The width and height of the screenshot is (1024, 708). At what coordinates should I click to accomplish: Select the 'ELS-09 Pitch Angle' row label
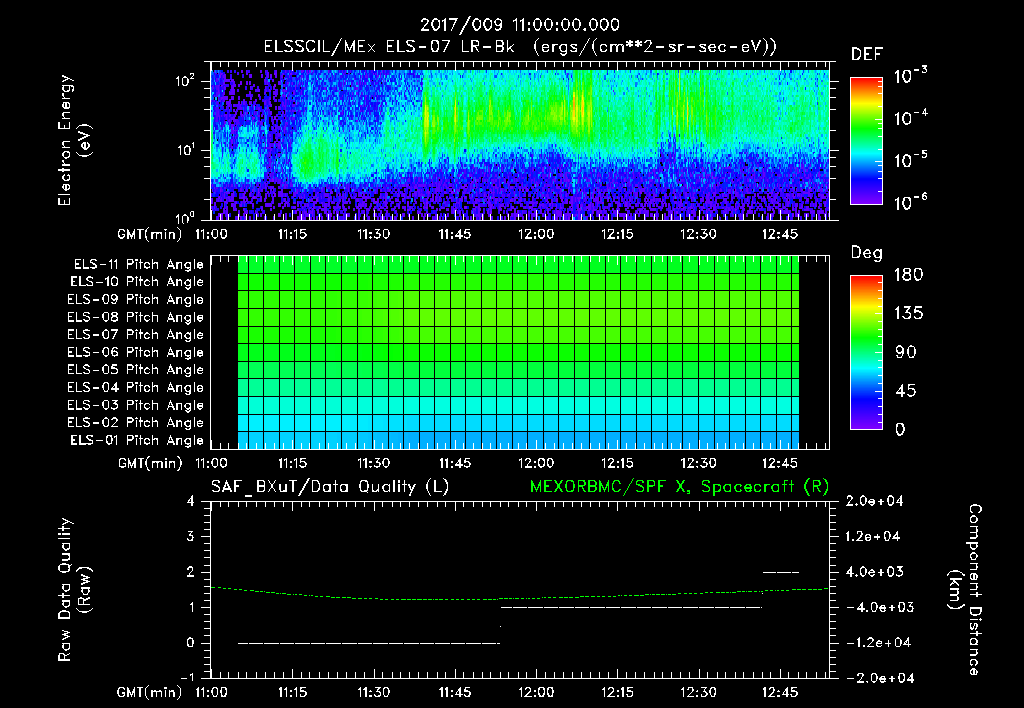point(136,300)
